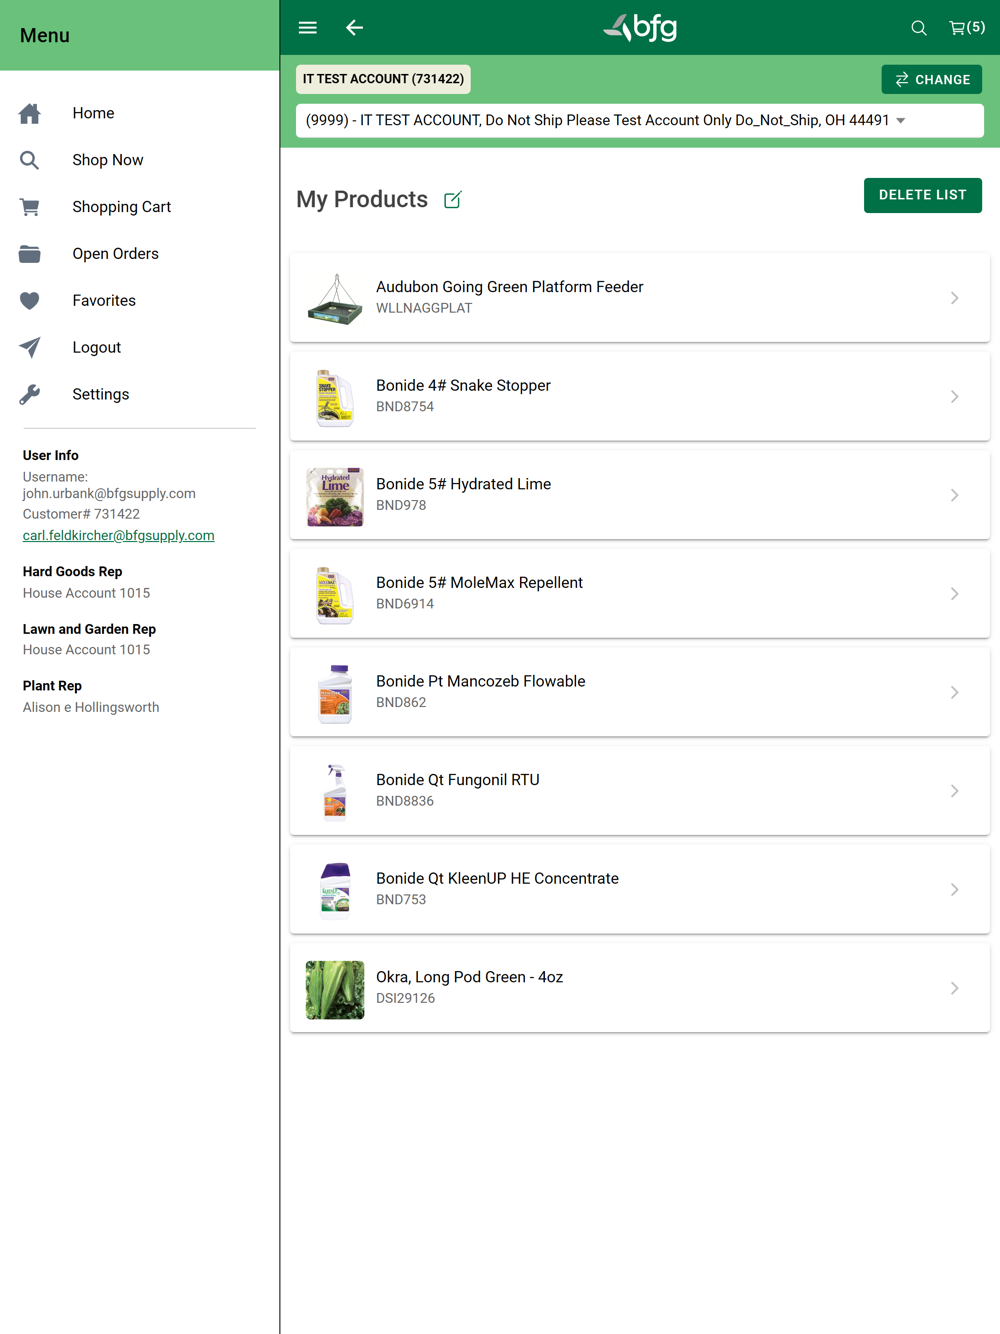Image resolution: width=1000 pixels, height=1334 pixels.
Task: Click the Home house icon
Action: pos(30,113)
